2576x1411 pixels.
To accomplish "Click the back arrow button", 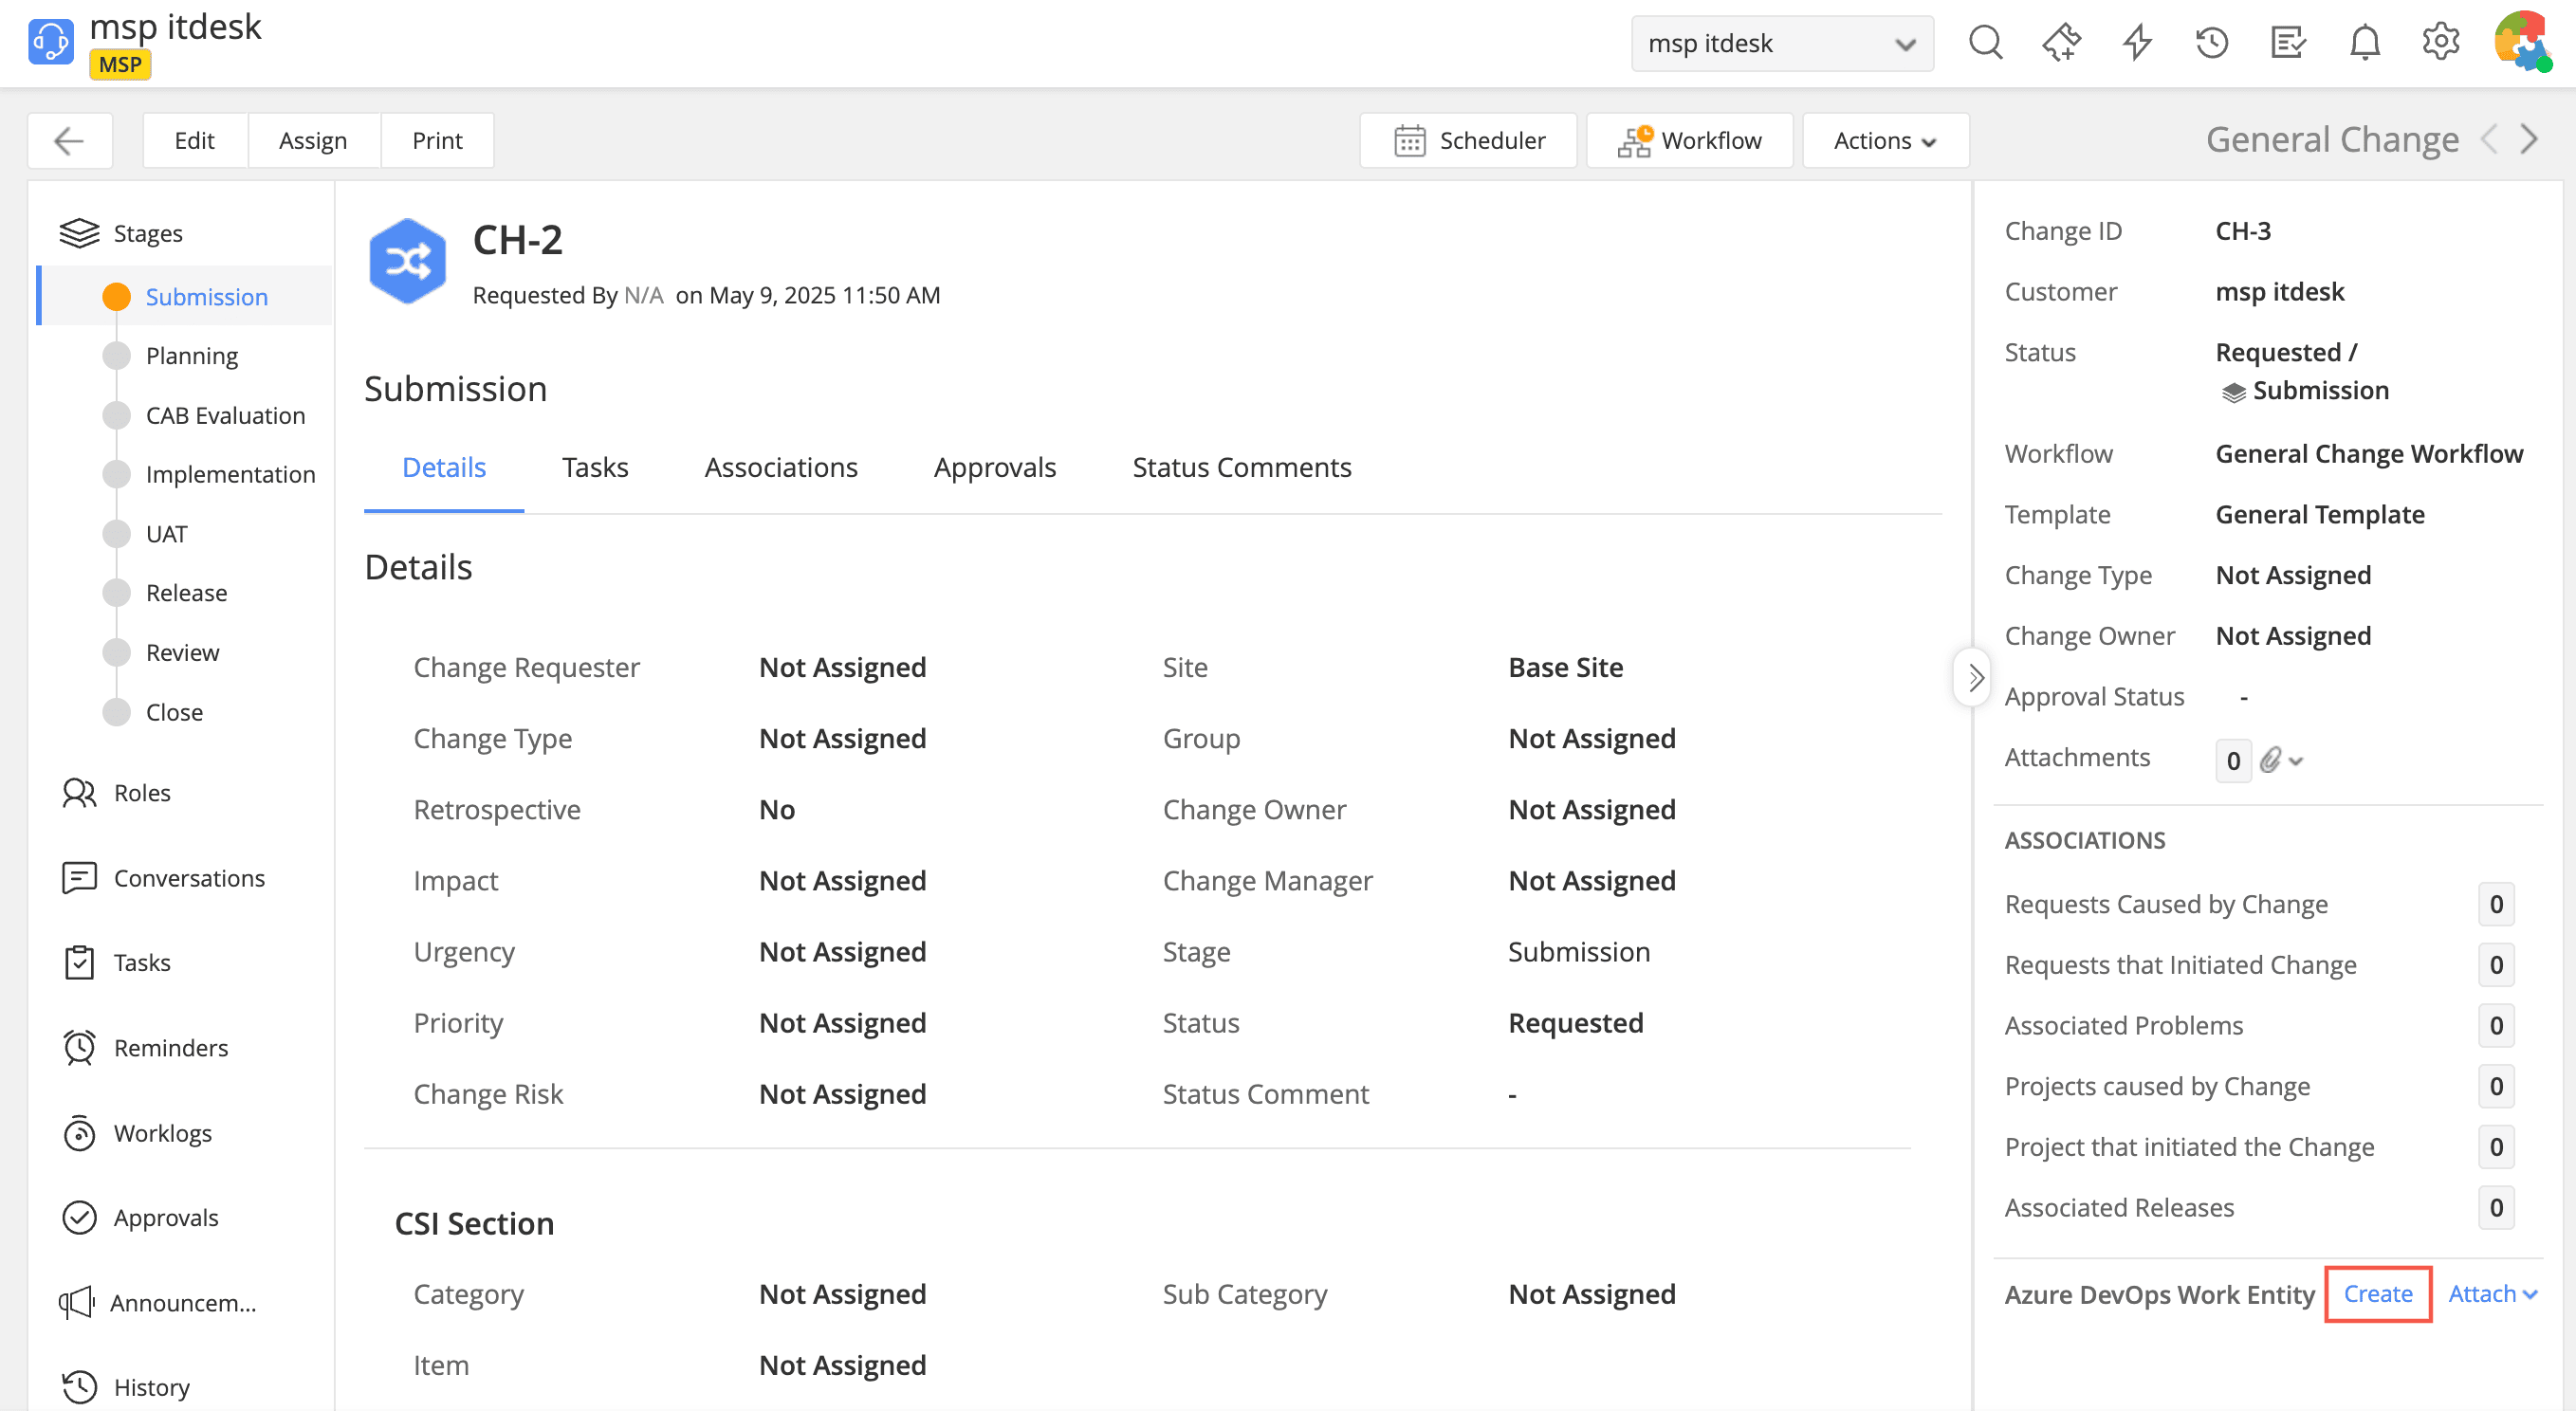I will (69, 141).
